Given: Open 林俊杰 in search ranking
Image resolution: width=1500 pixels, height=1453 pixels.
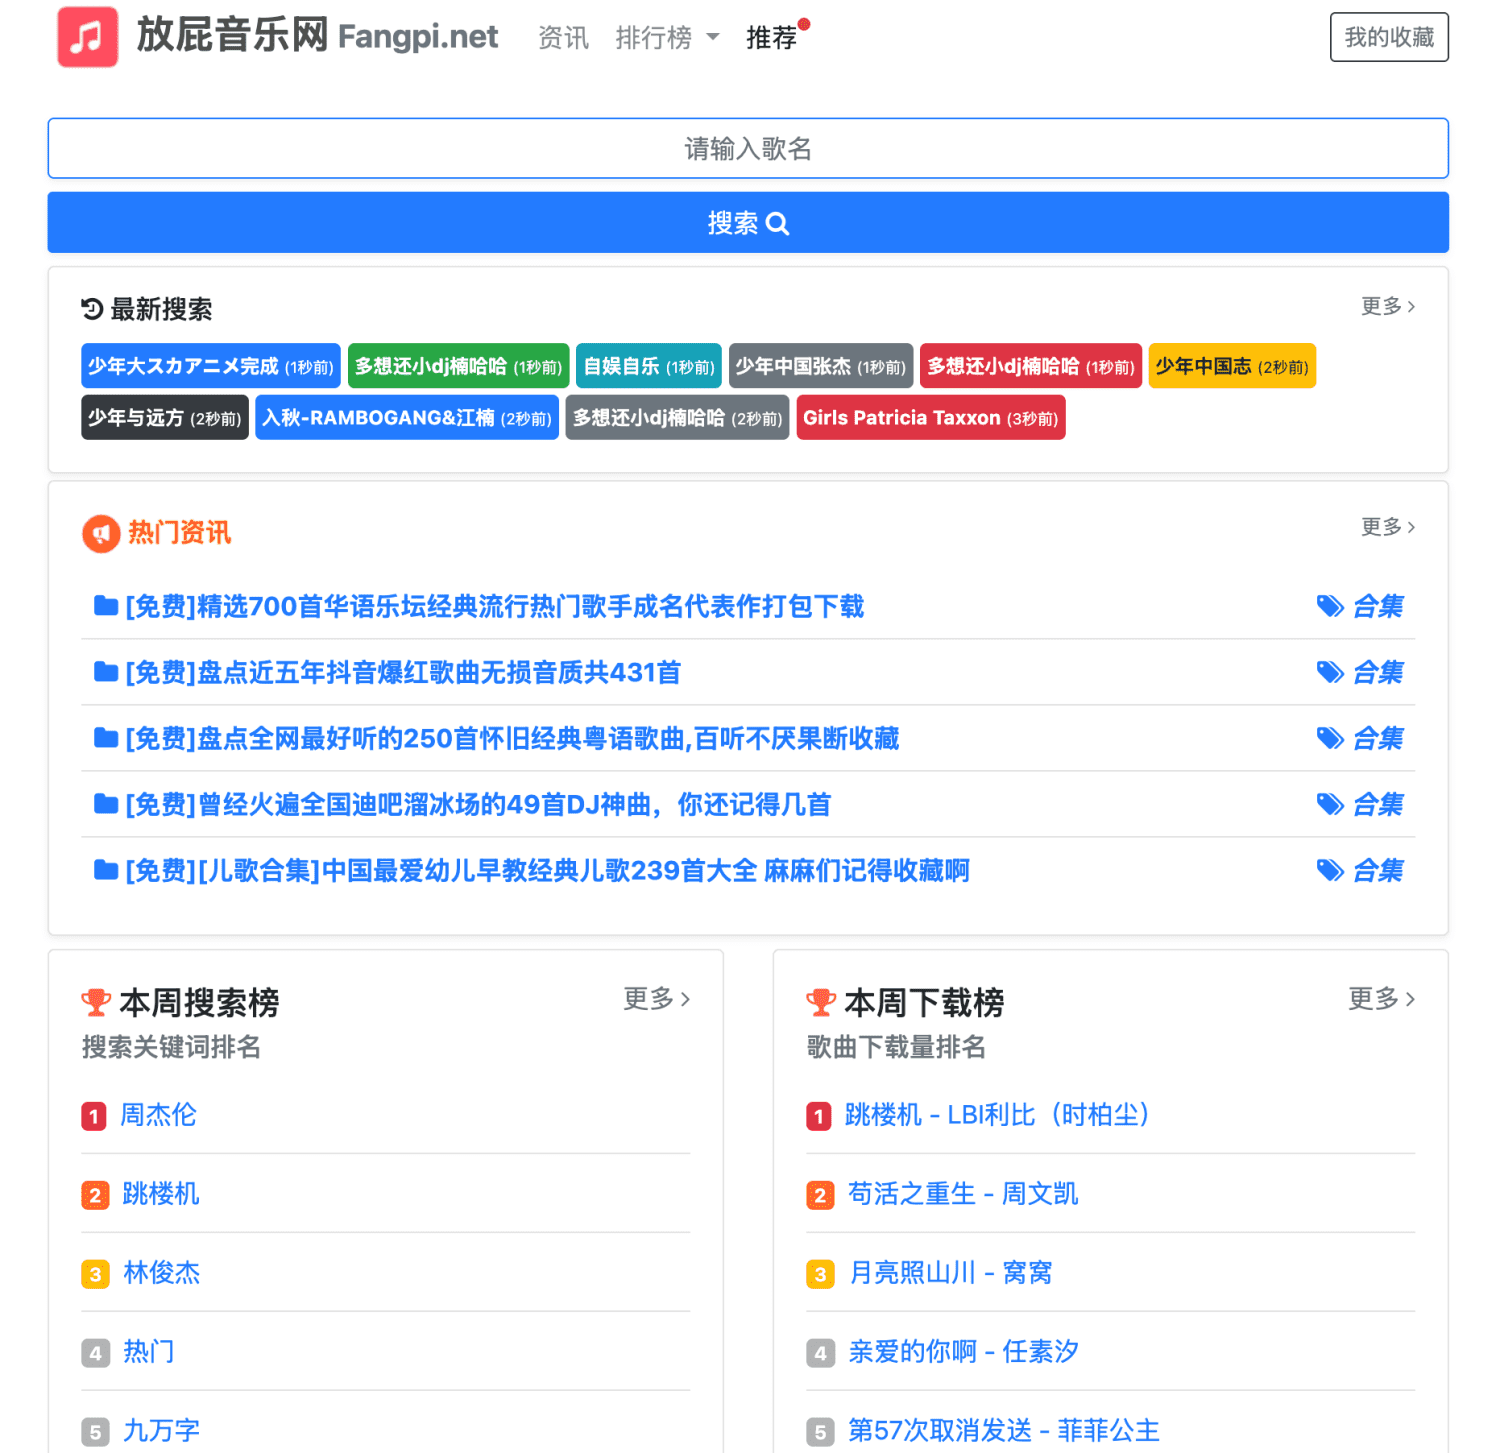Looking at the screenshot, I should (x=161, y=1273).
